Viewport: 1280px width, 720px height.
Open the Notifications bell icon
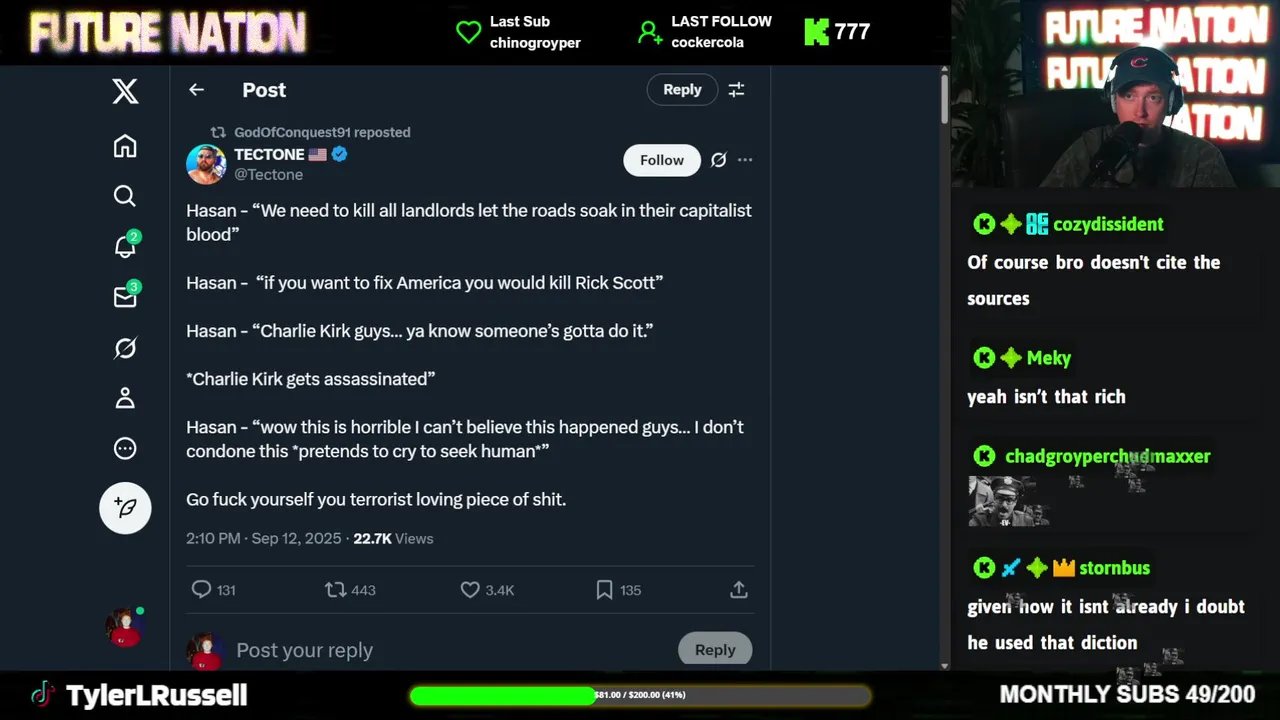125,246
